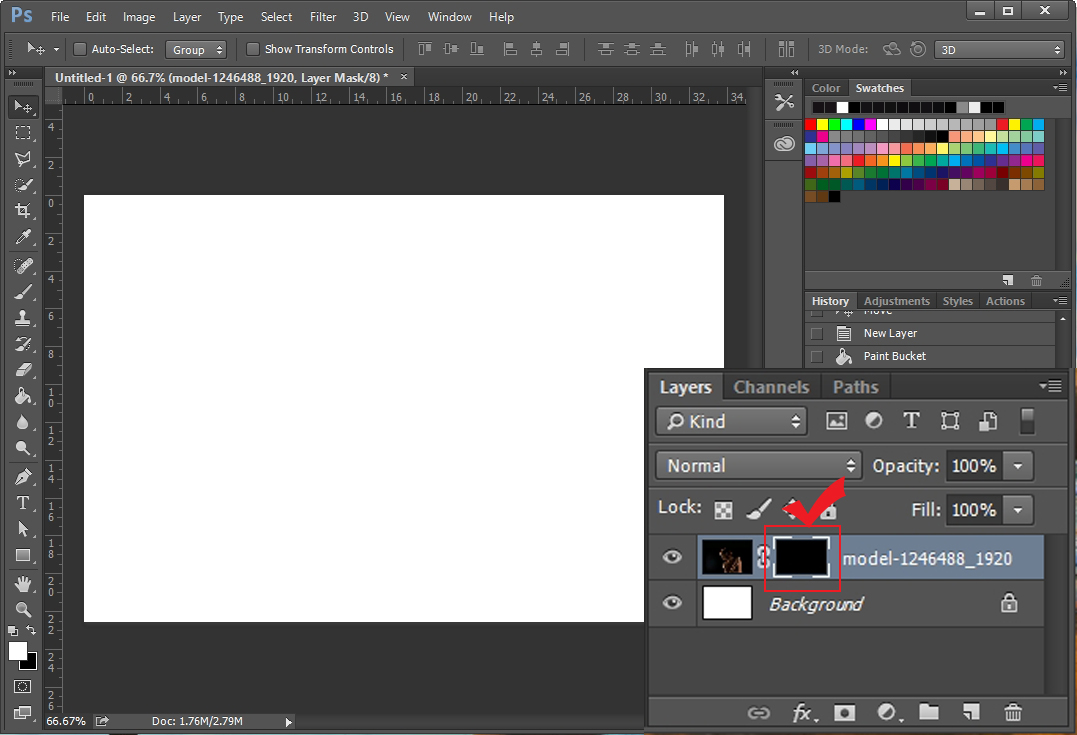
Task: Select the Crop tool
Action: pos(23,211)
